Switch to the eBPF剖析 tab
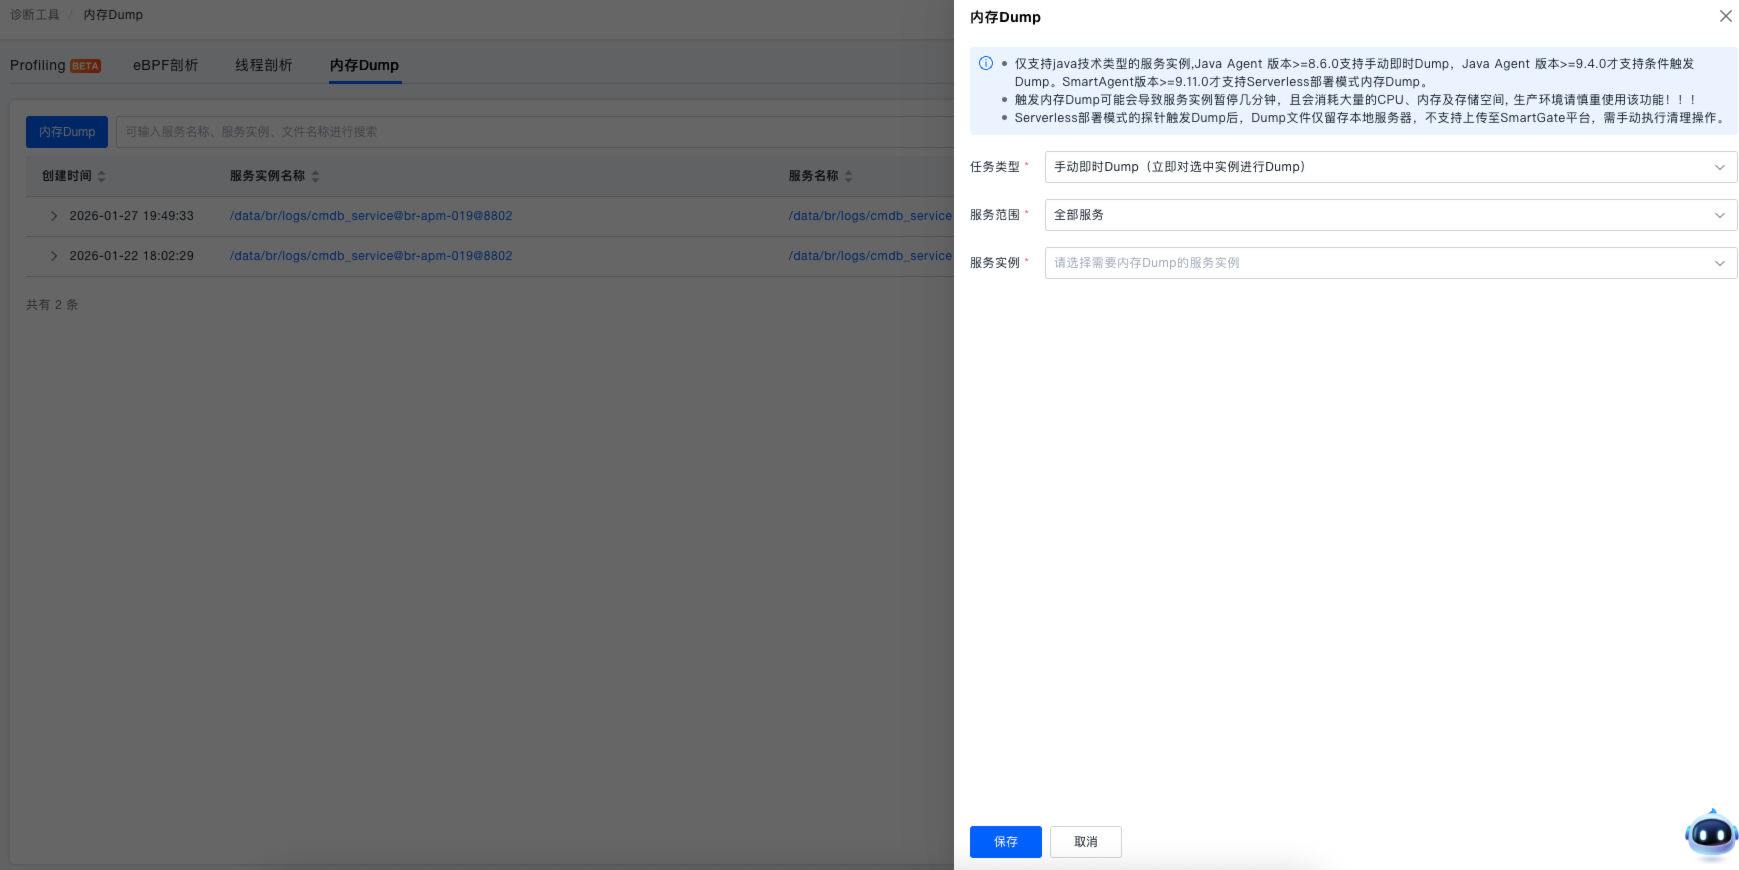Viewport: 1739px width, 870px height. 165,65
